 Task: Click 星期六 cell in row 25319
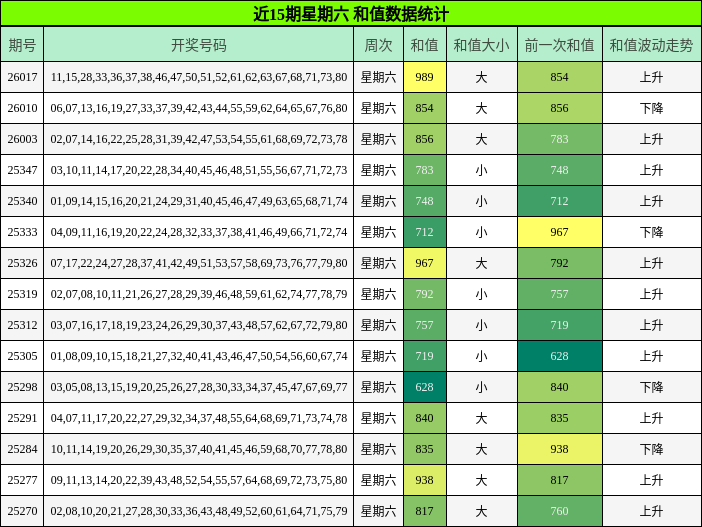pyautogui.click(x=378, y=294)
